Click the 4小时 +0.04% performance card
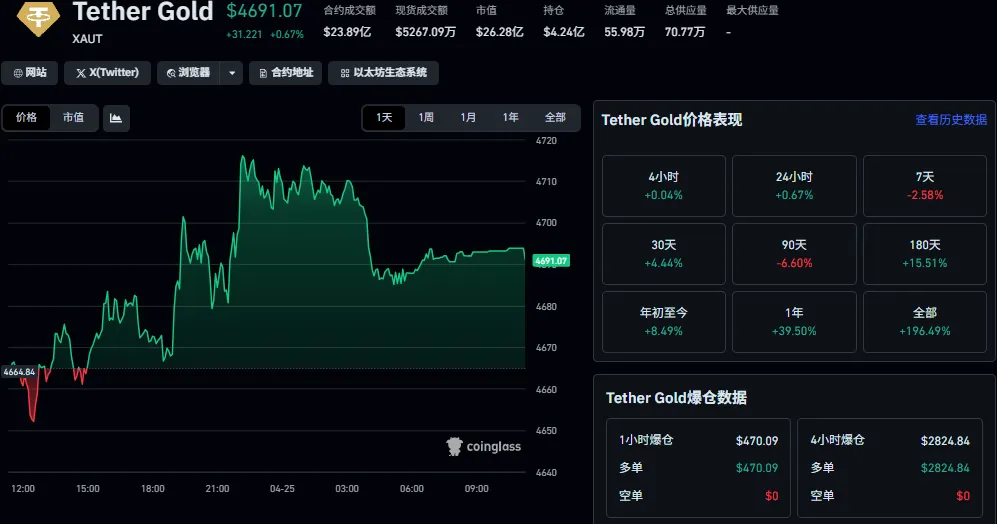997x524 pixels. 664,186
